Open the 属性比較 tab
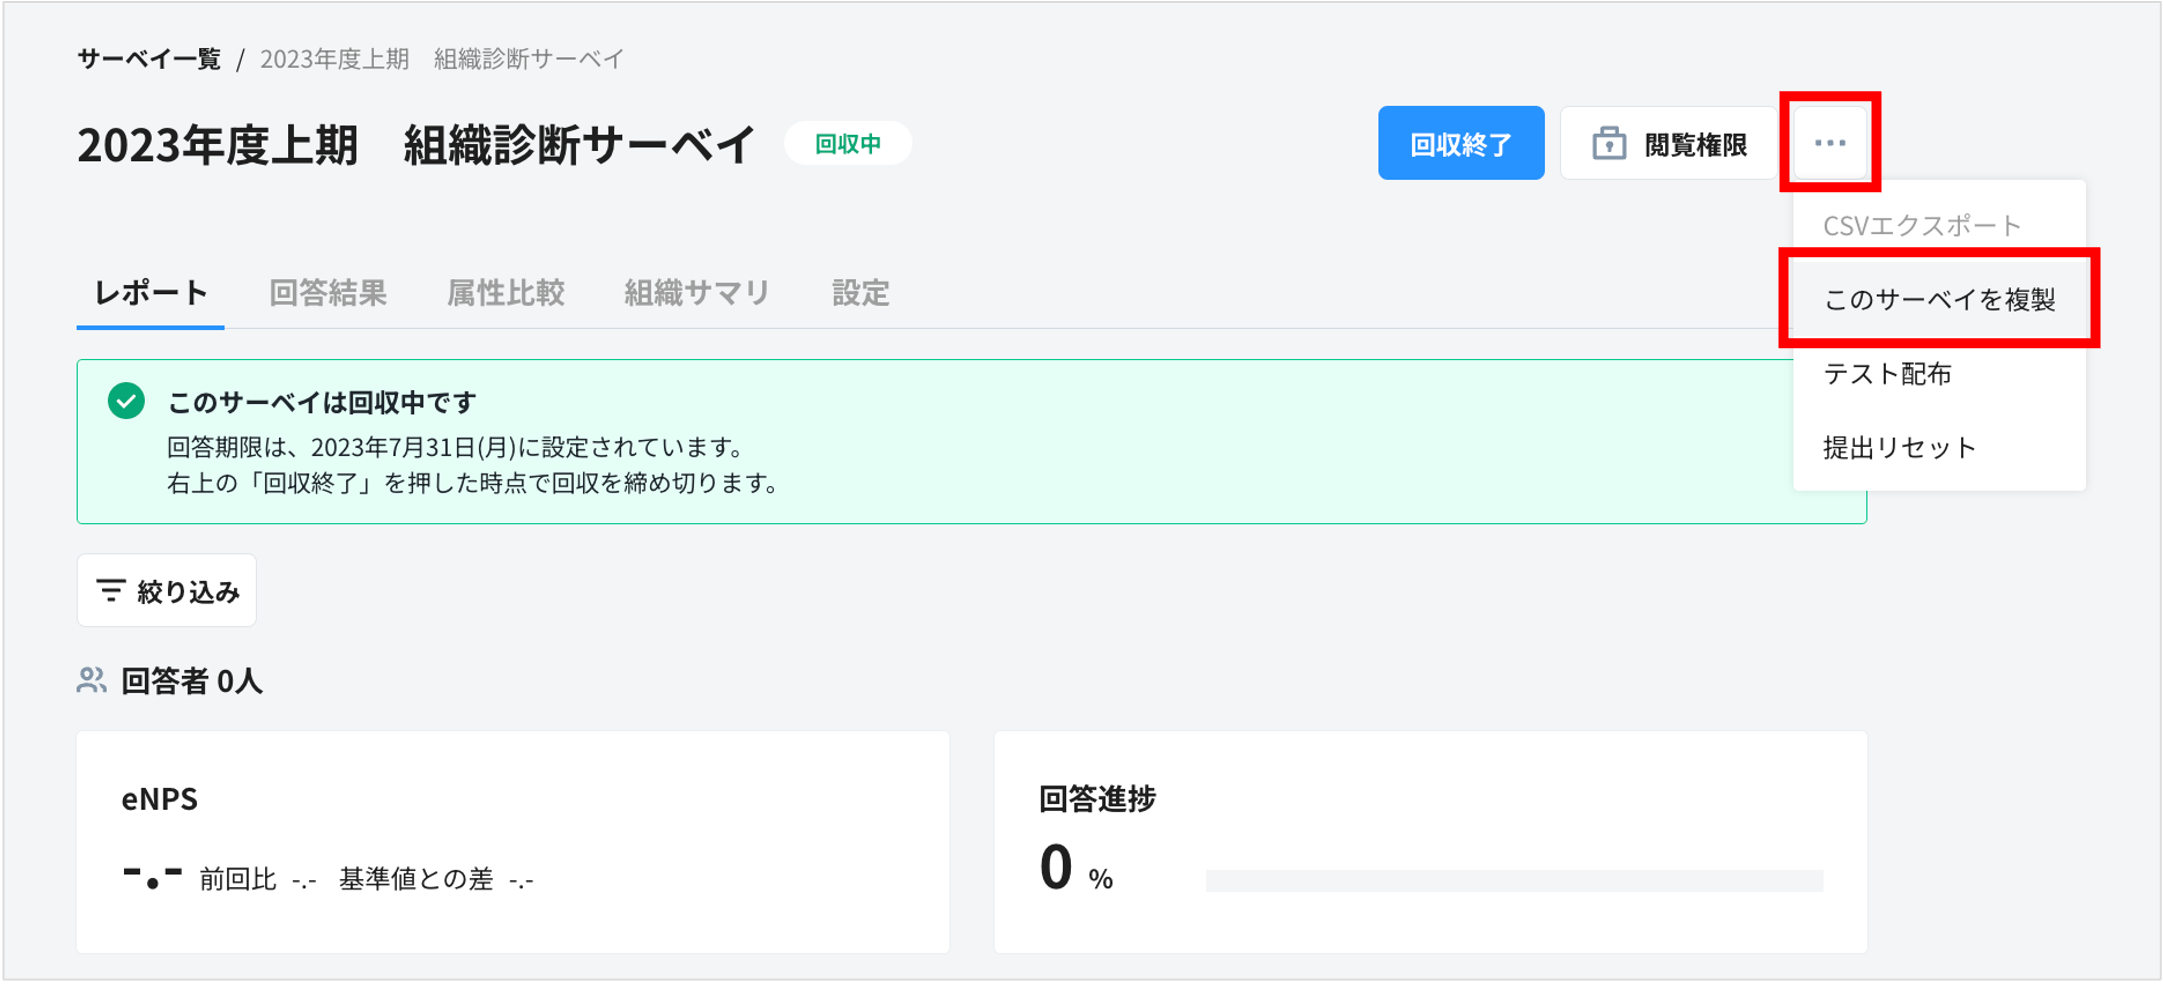Screen dimensions: 2163x985 (506, 292)
